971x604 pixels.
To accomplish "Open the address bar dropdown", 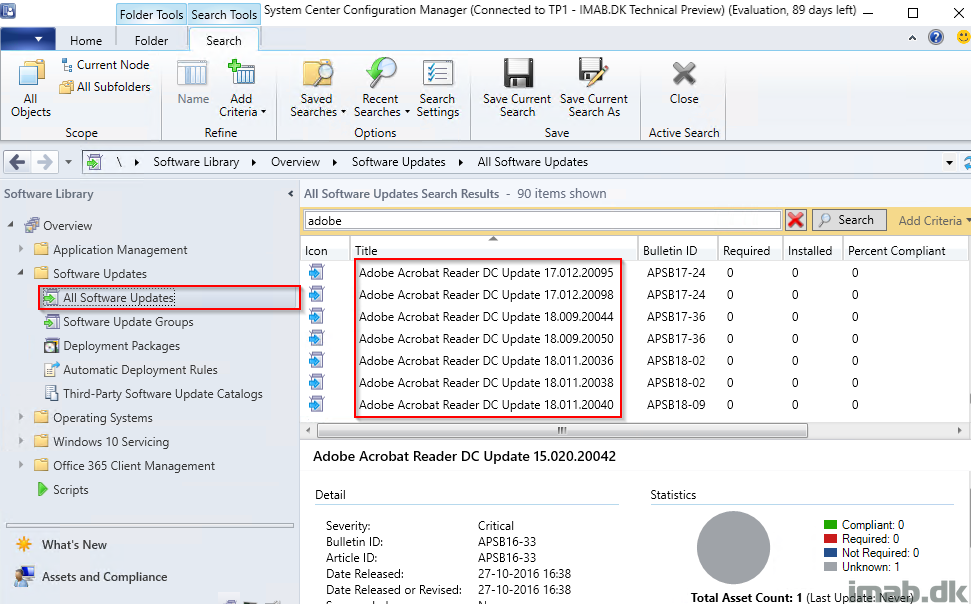I will point(949,163).
